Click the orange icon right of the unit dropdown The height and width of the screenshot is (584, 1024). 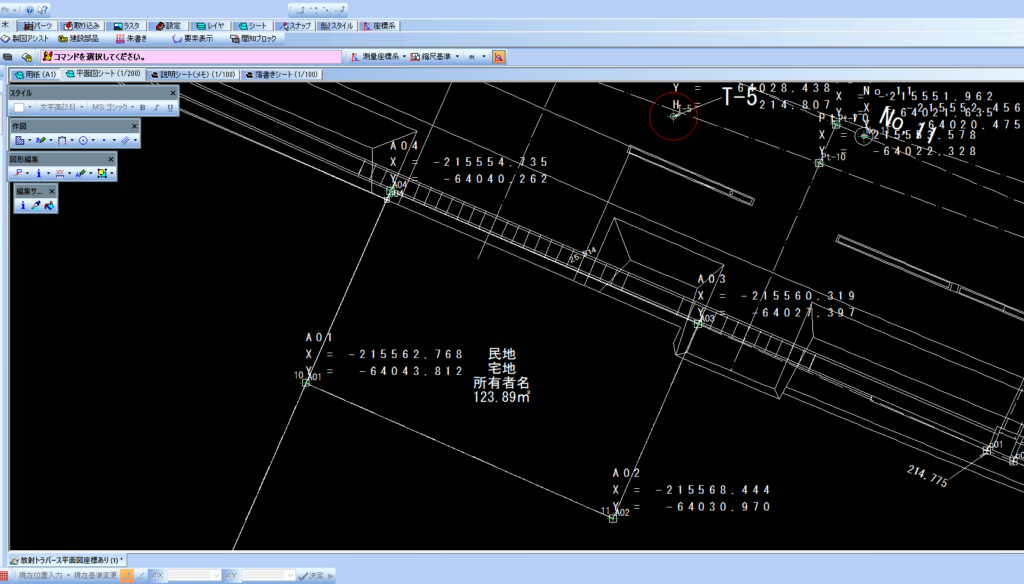pyautogui.click(x=498, y=57)
